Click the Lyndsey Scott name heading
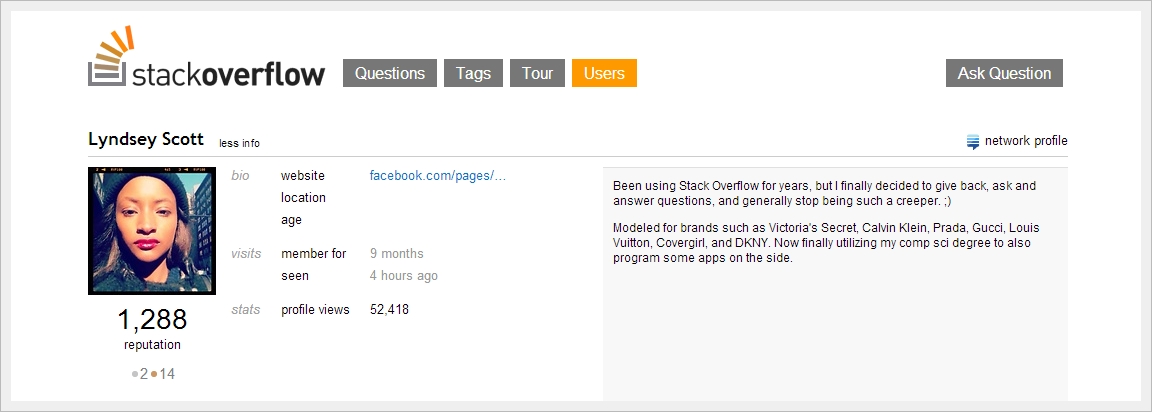Screen dimensions: 1152x412 [146, 140]
